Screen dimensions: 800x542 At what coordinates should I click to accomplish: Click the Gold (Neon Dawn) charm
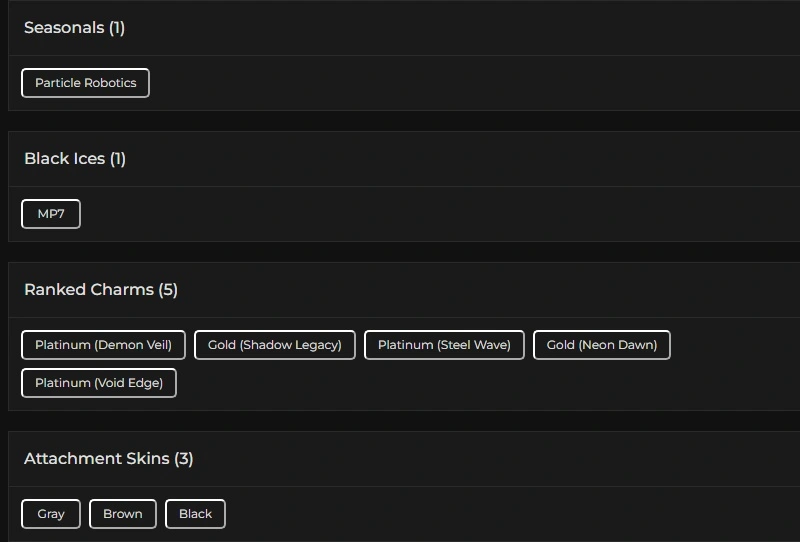point(602,345)
